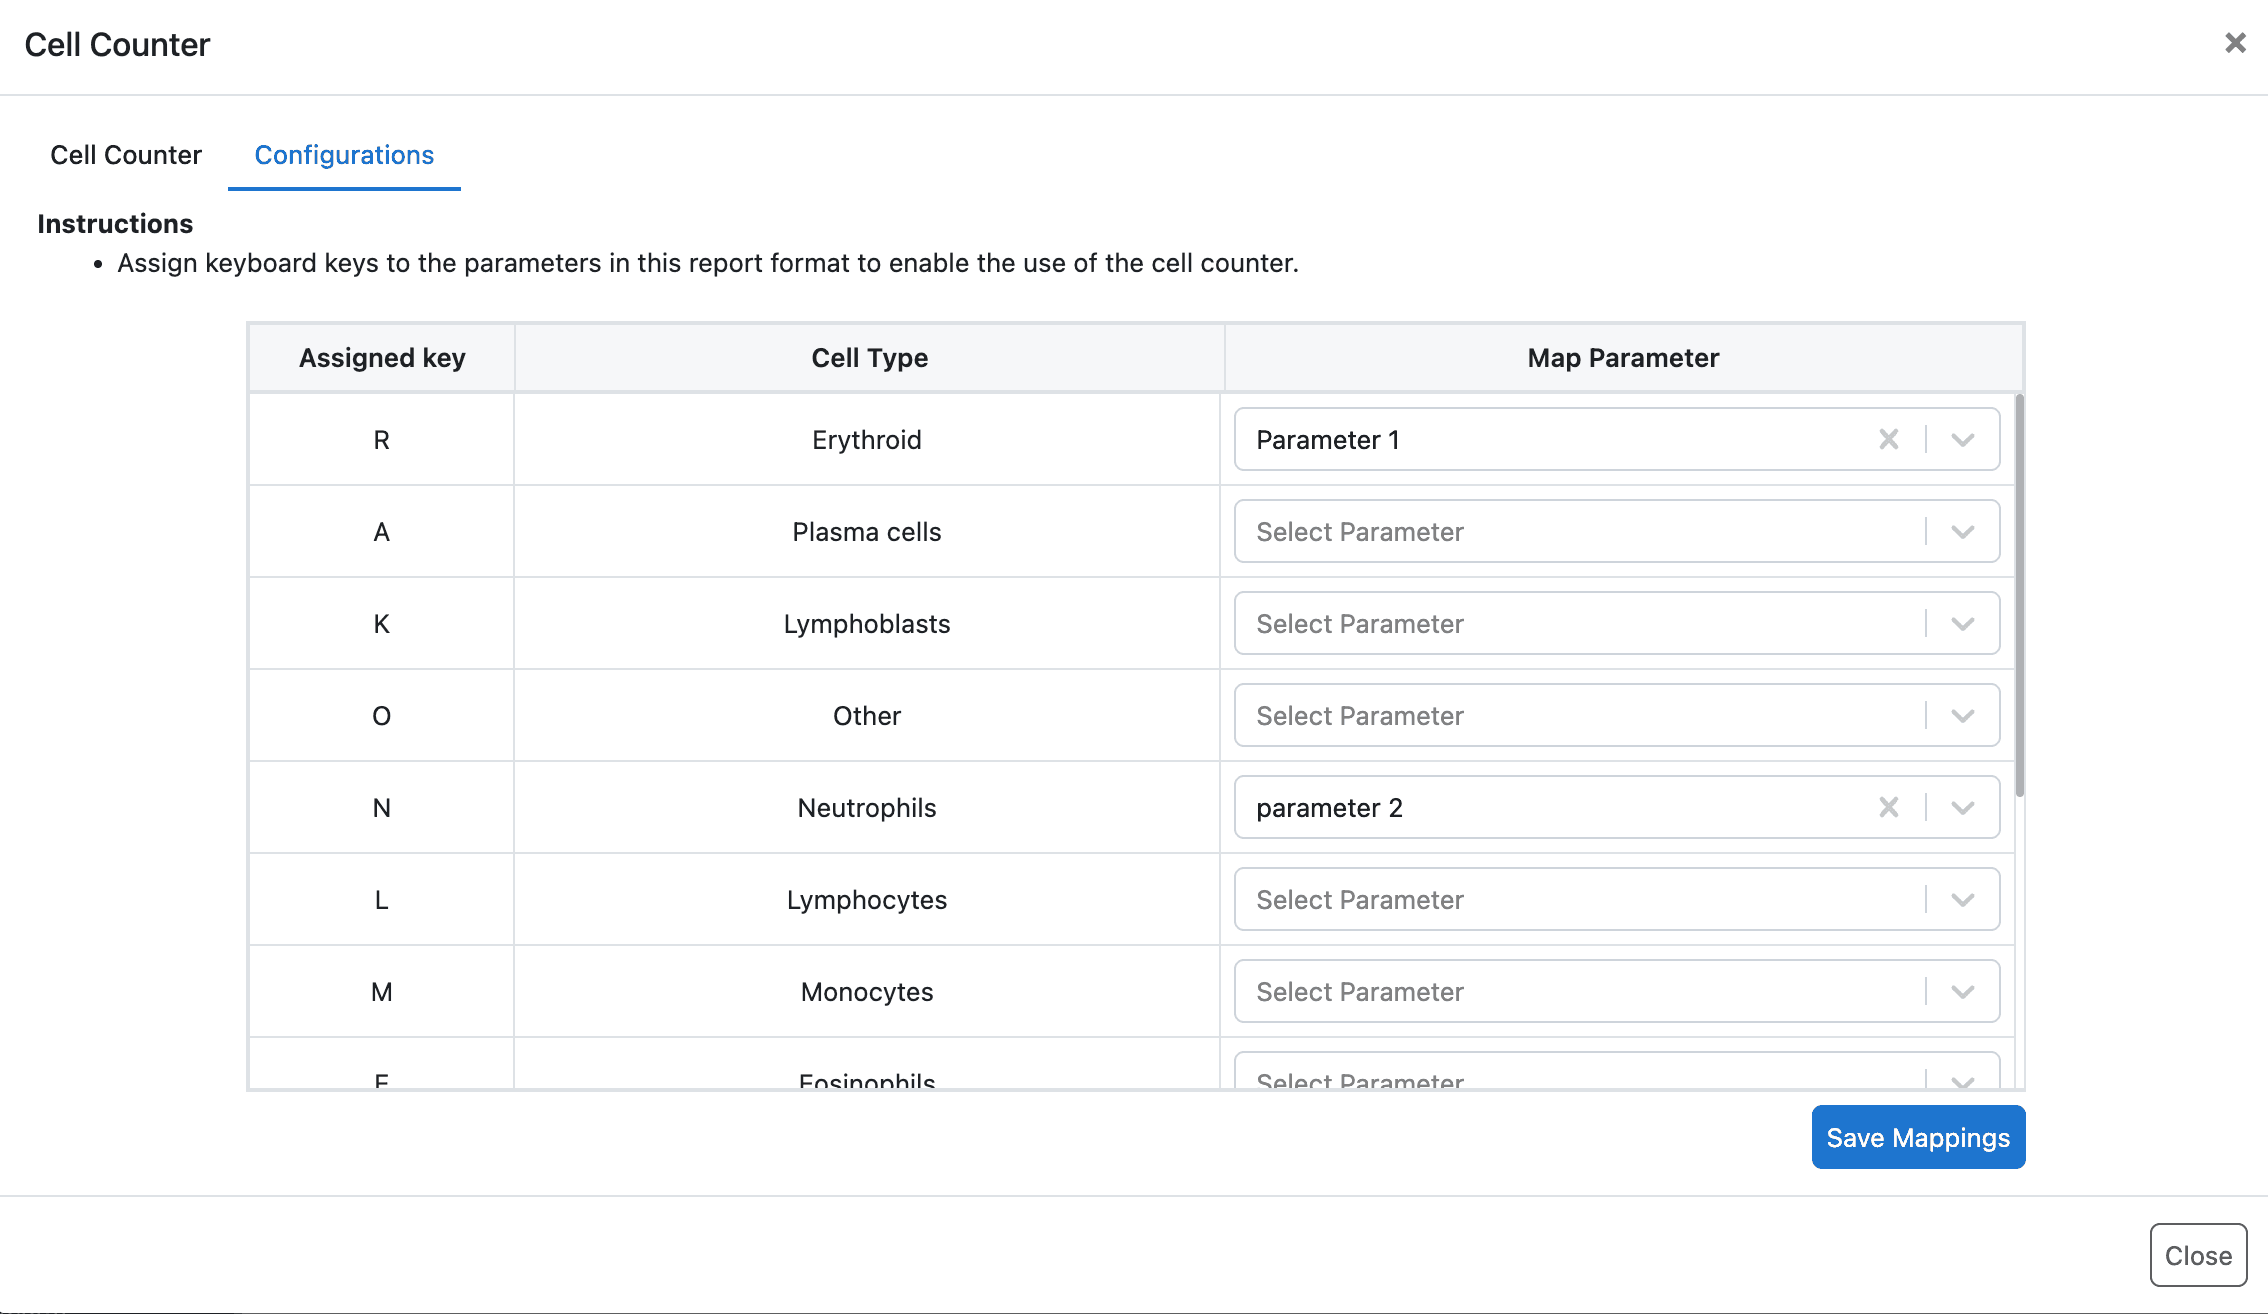Screen dimensions: 2268x1314
Task: Expand the Lymphocytes parameter dropdown arrow
Action: pos(1962,899)
